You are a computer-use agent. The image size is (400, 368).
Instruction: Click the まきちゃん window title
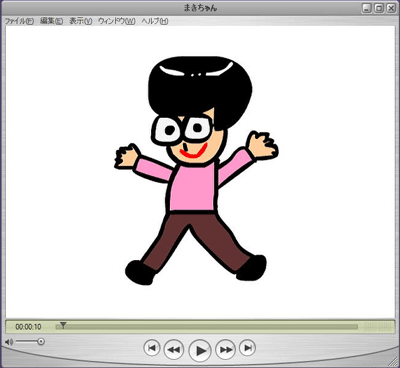[x=200, y=8]
